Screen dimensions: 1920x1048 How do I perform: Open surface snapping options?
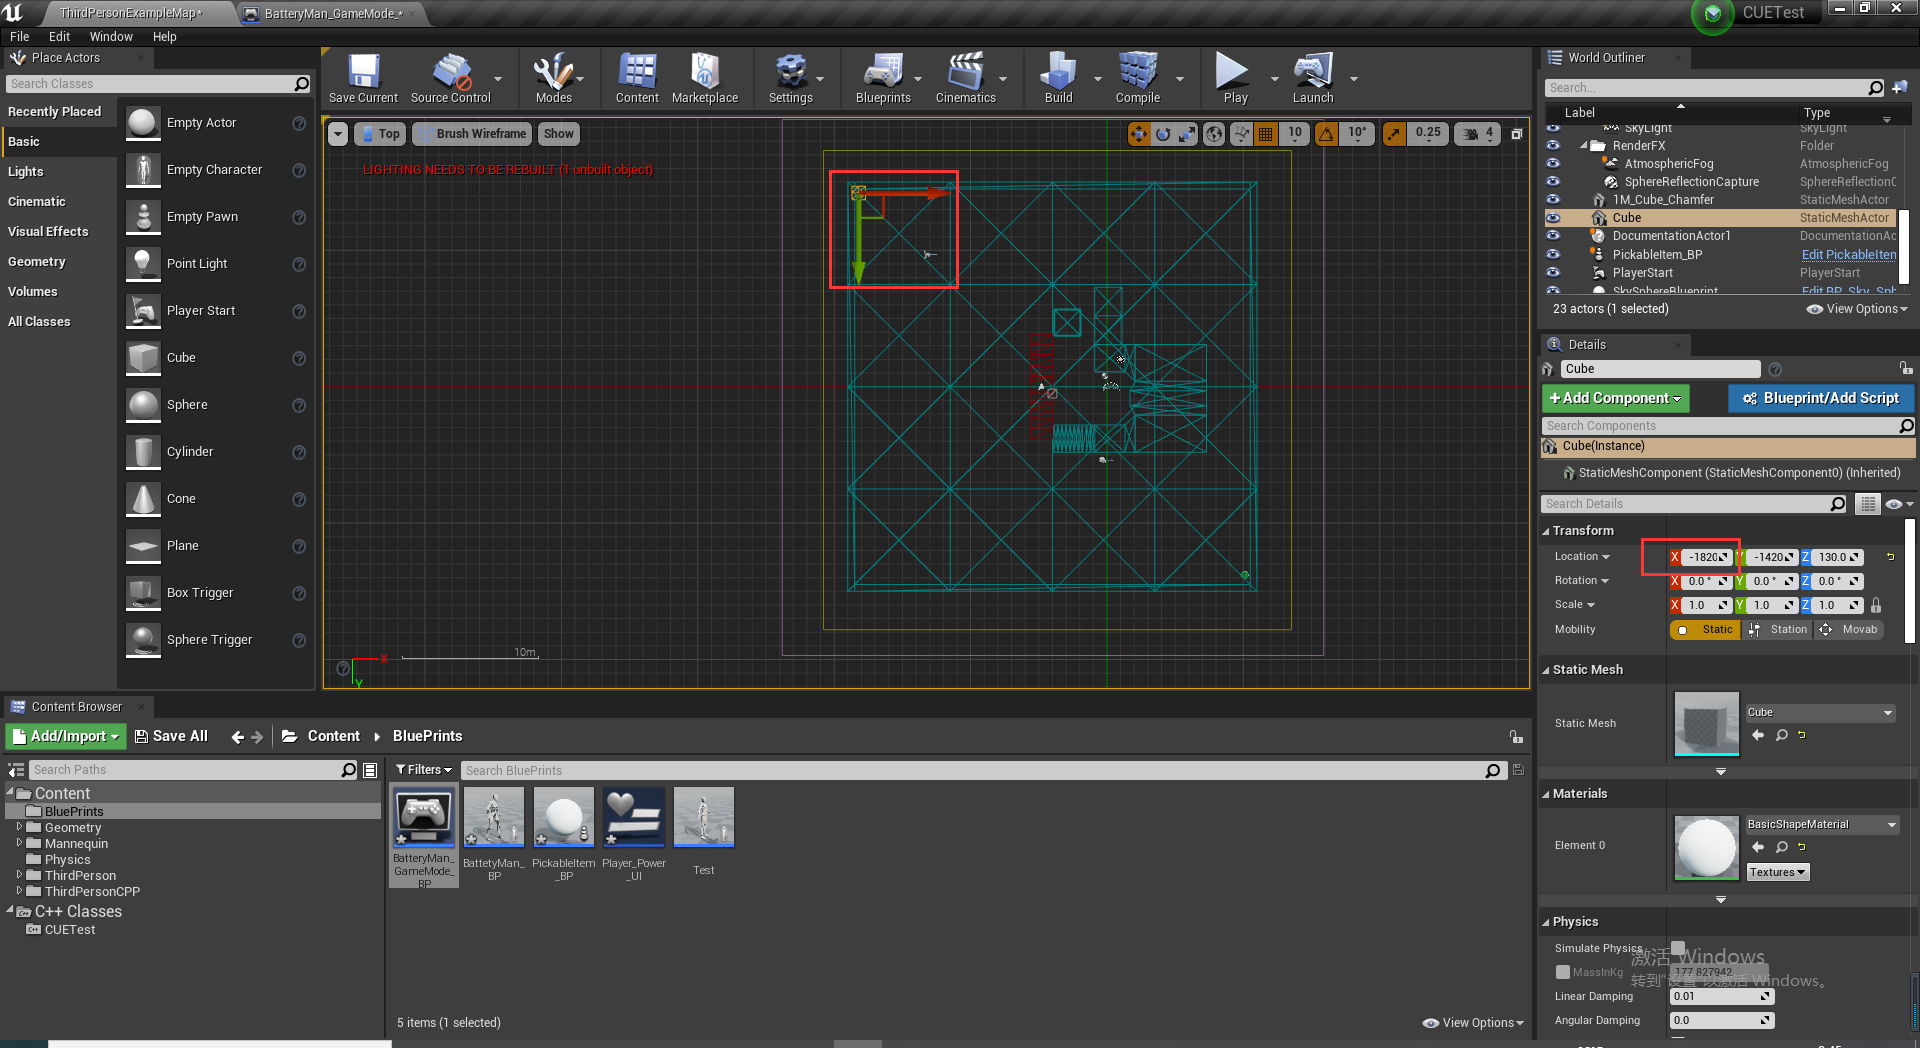pyautogui.click(x=1241, y=134)
